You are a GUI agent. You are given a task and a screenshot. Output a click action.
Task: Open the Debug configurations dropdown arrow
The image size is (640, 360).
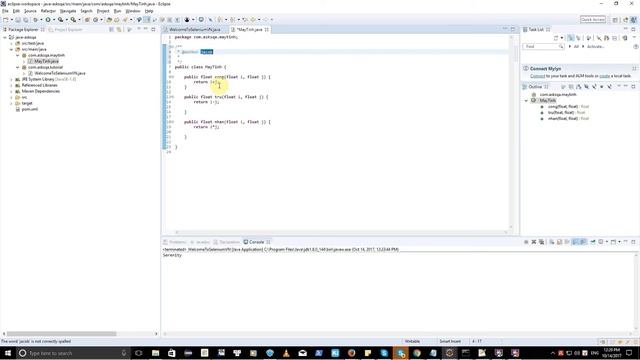click(x=41, y=20)
